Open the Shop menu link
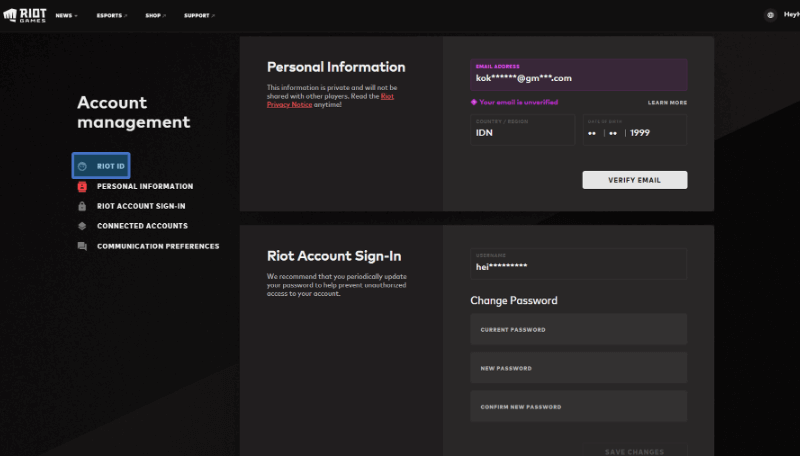Viewport: 800px width, 456px height. tap(156, 16)
